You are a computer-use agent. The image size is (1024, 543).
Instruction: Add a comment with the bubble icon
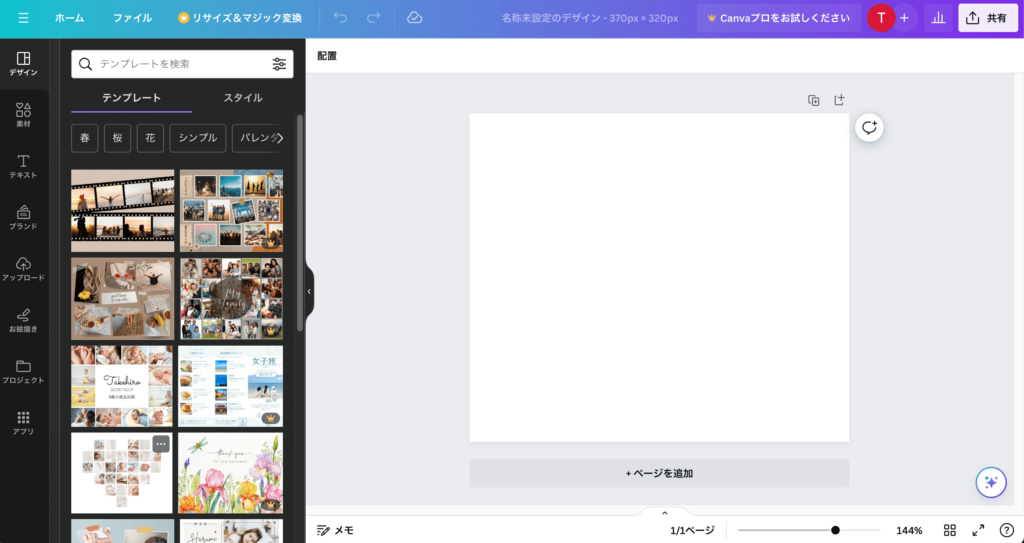point(869,127)
